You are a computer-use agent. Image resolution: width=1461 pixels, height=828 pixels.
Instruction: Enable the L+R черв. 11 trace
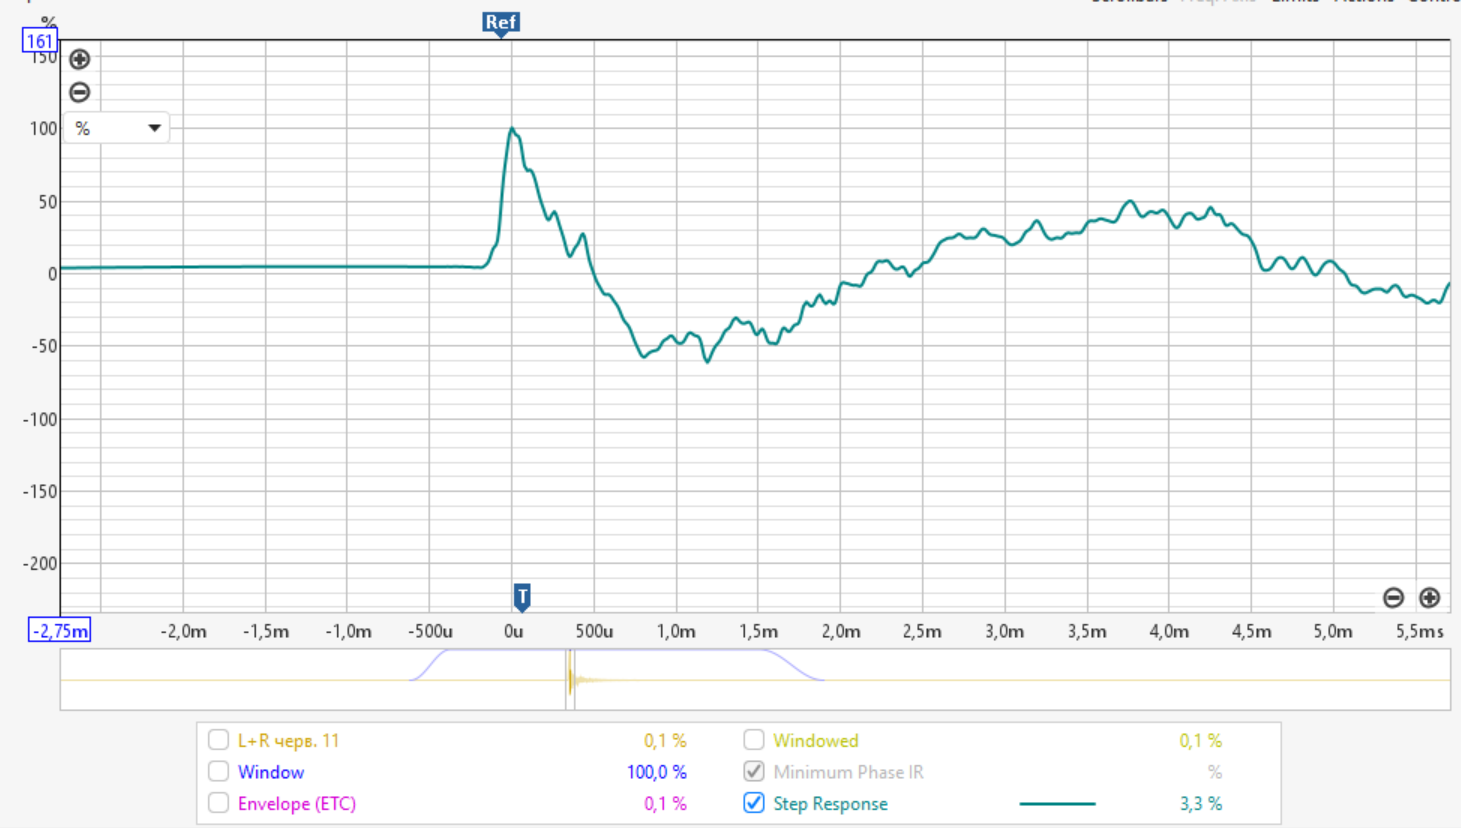218,741
